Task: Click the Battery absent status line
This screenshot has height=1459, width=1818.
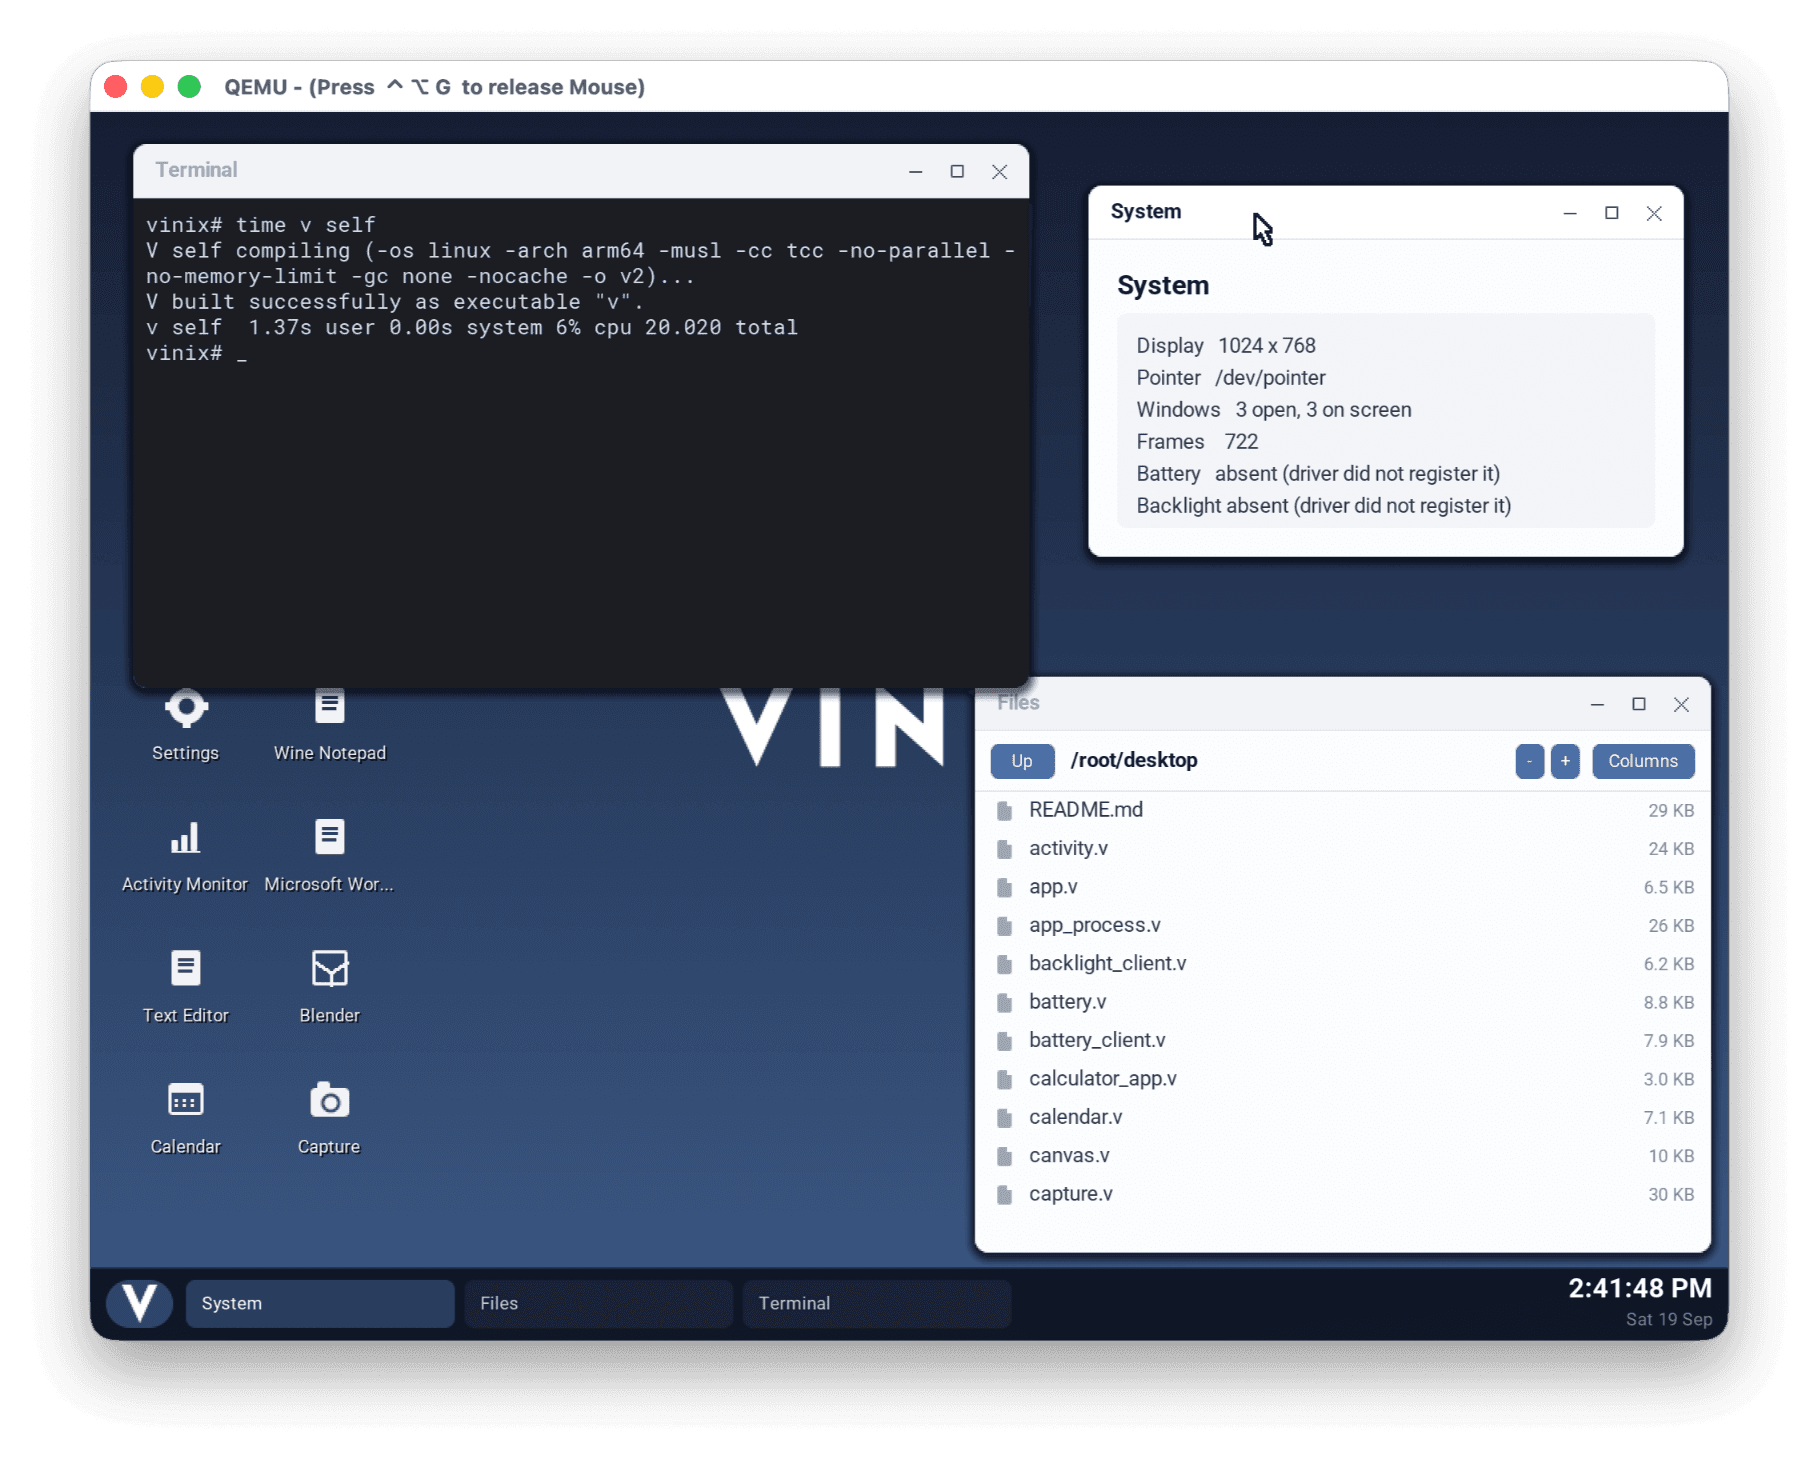Action: click(x=1318, y=474)
